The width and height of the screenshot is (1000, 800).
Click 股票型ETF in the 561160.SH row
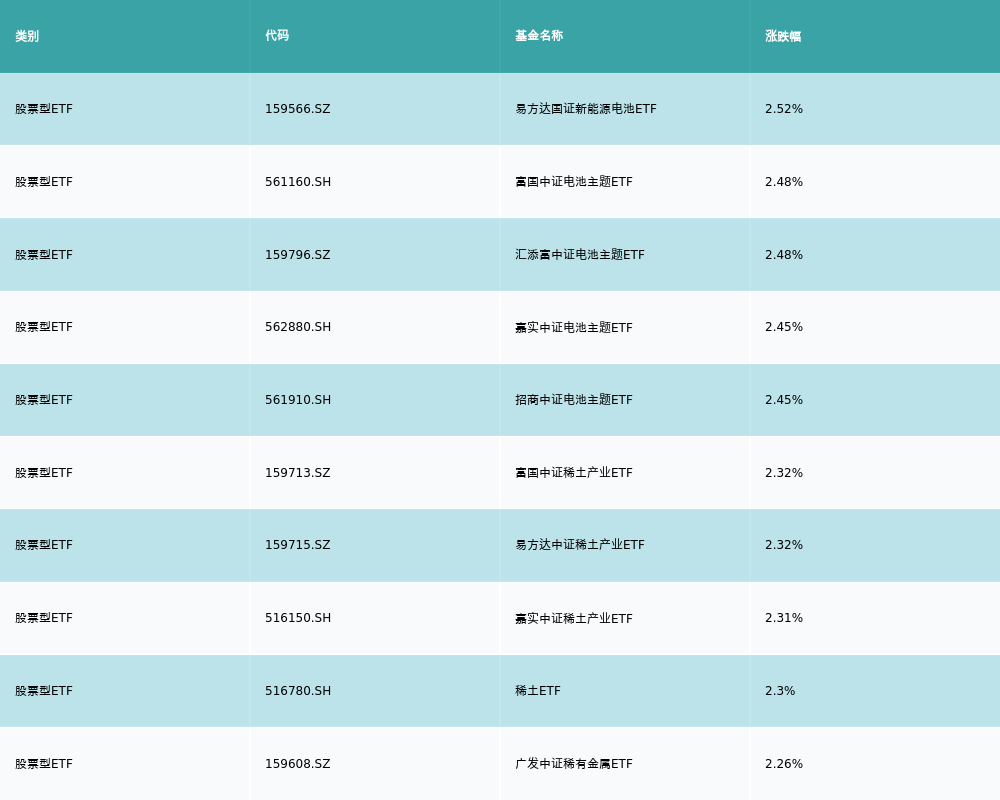pos(44,182)
